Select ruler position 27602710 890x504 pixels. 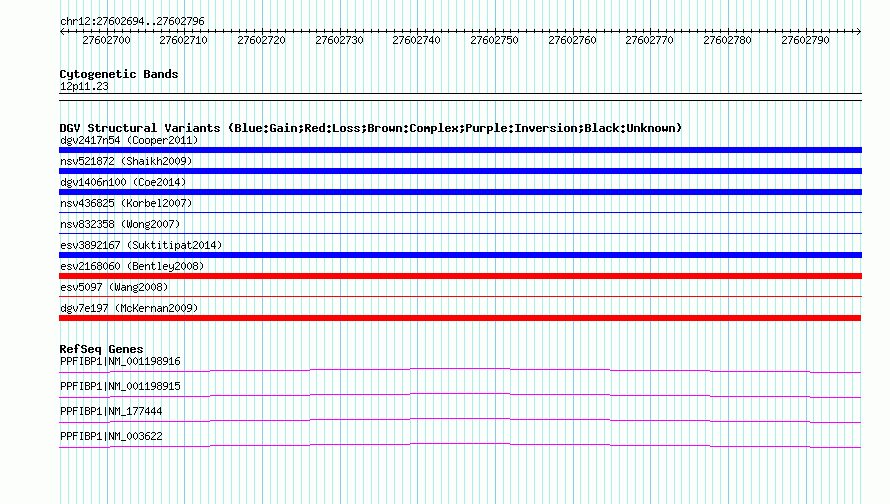183,40
